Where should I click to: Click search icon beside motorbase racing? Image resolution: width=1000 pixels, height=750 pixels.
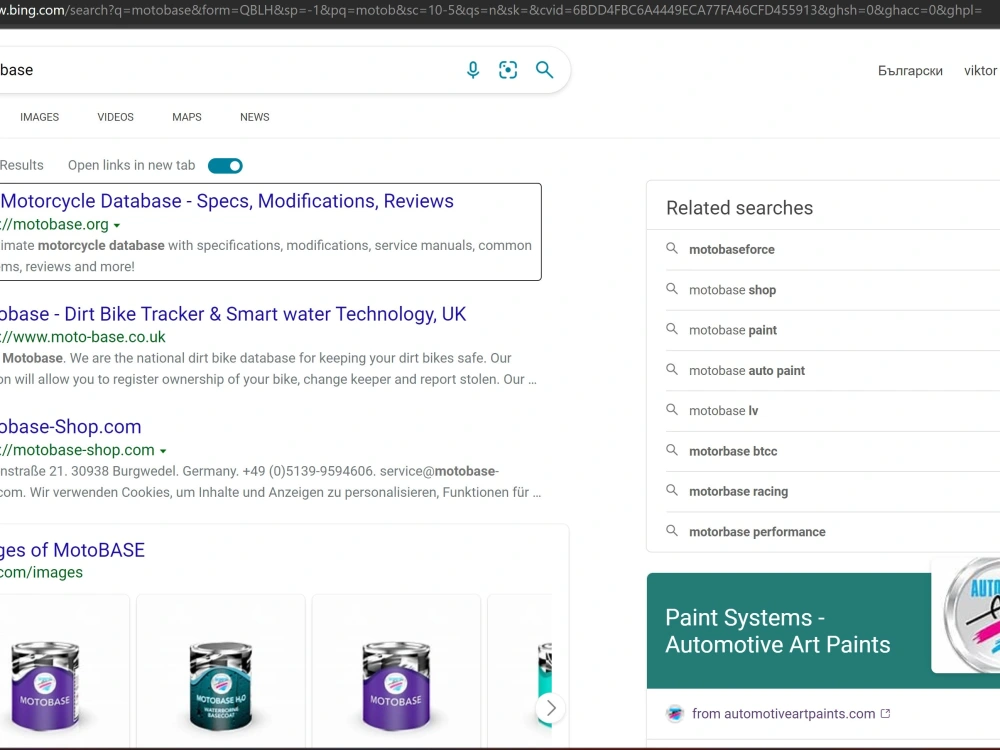tap(672, 490)
